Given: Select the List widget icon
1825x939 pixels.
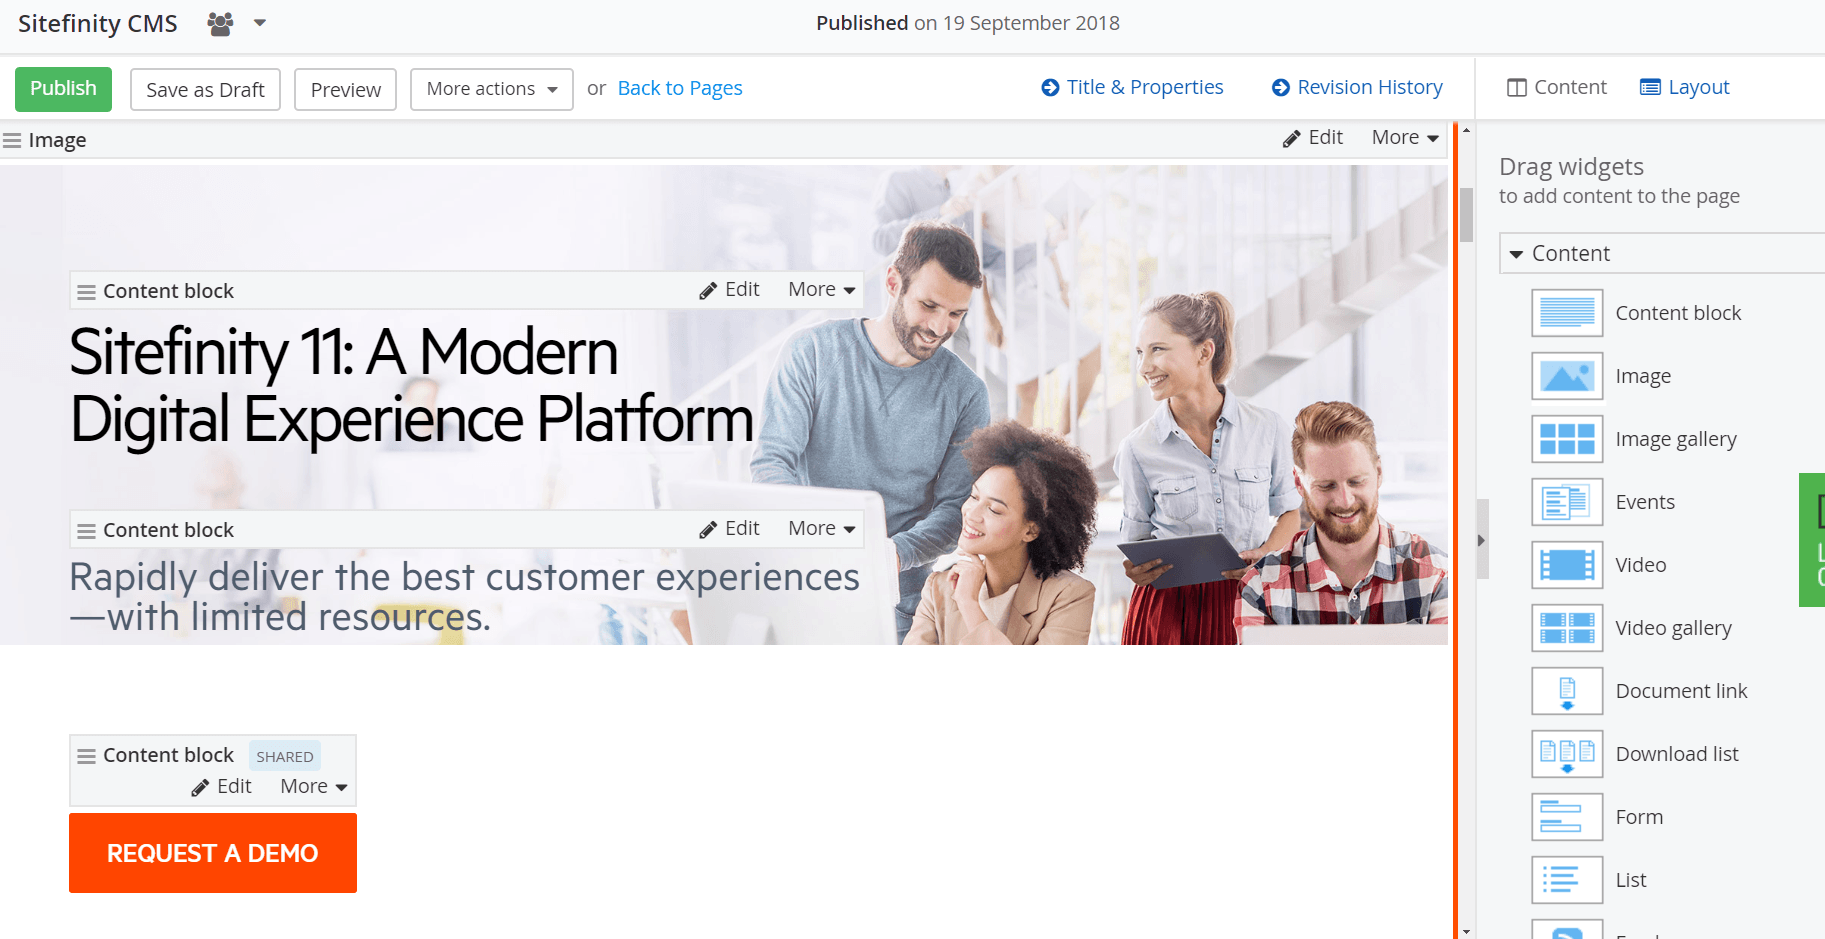Looking at the screenshot, I should pos(1567,880).
